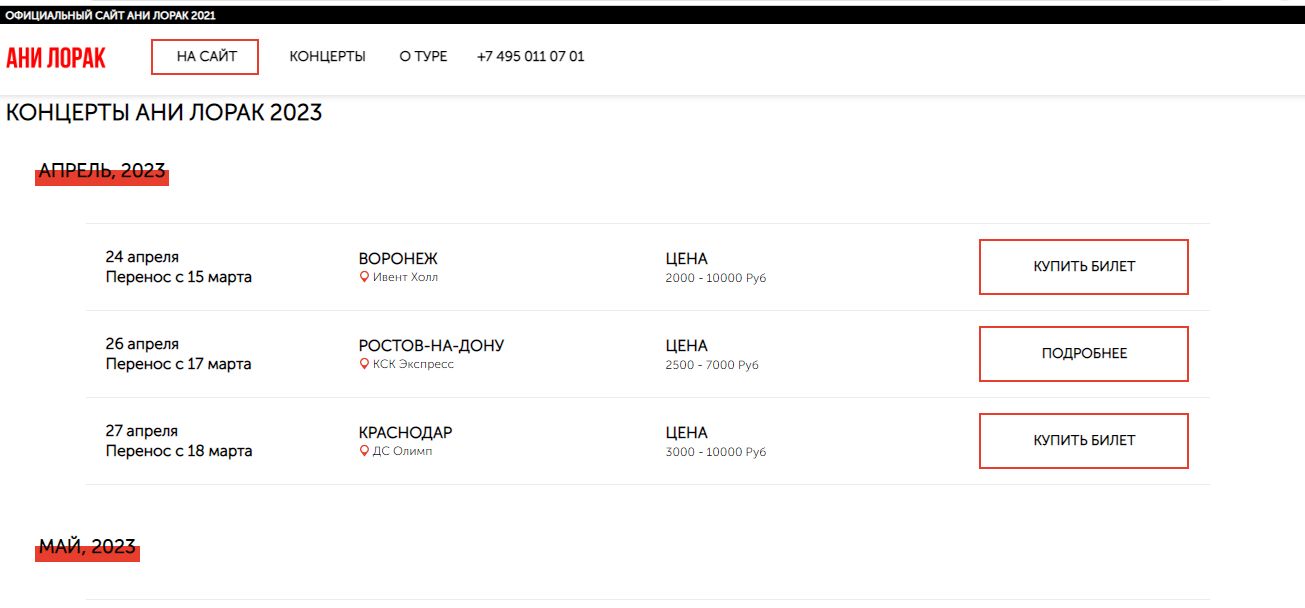Click the АНИ ЛОРАК red logo
Screen dimensions: 1305x608
[x=56, y=57]
